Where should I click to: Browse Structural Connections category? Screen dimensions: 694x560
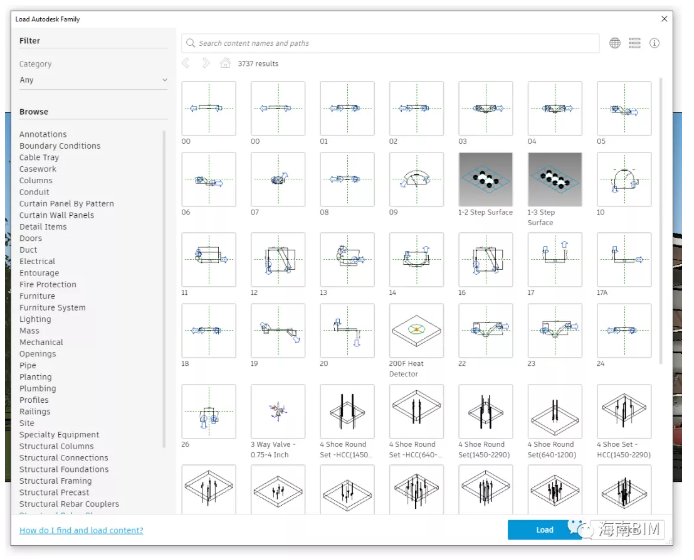tap(64, 458)
